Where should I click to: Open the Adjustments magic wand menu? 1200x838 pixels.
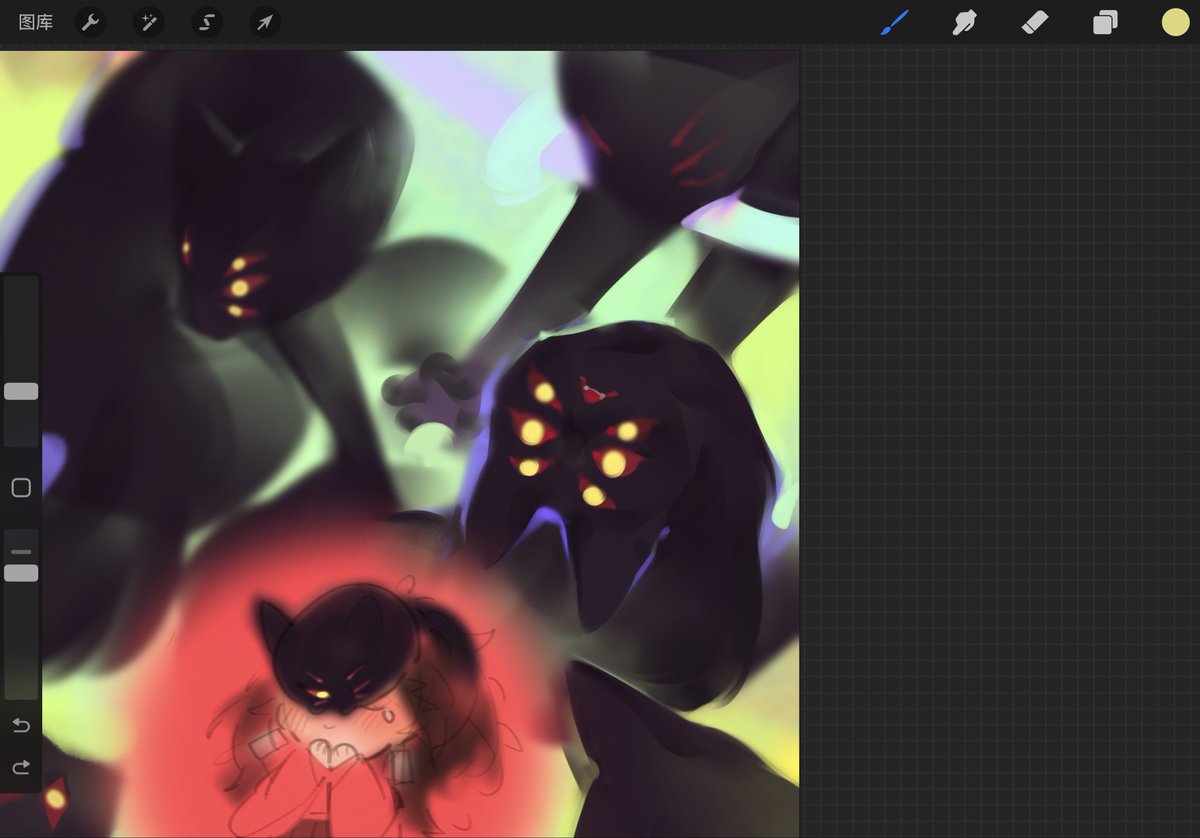coord(149,22)
